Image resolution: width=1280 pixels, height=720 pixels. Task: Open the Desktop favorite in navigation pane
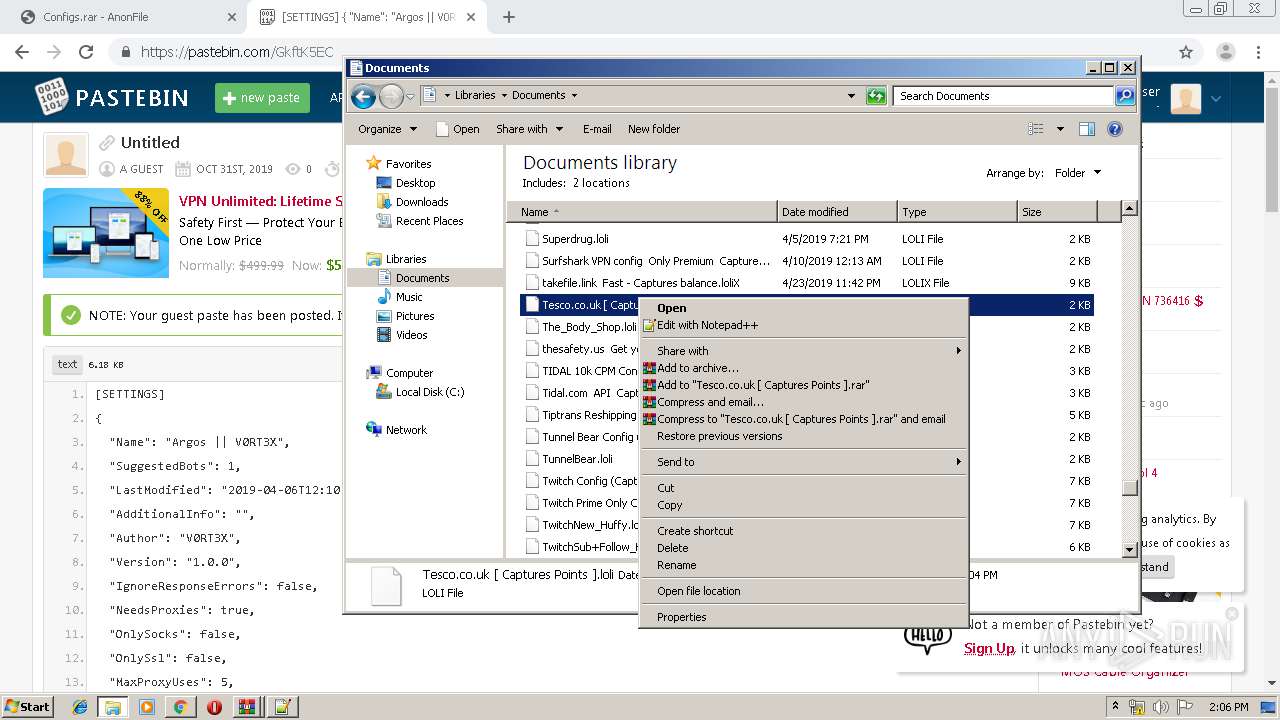415,183
